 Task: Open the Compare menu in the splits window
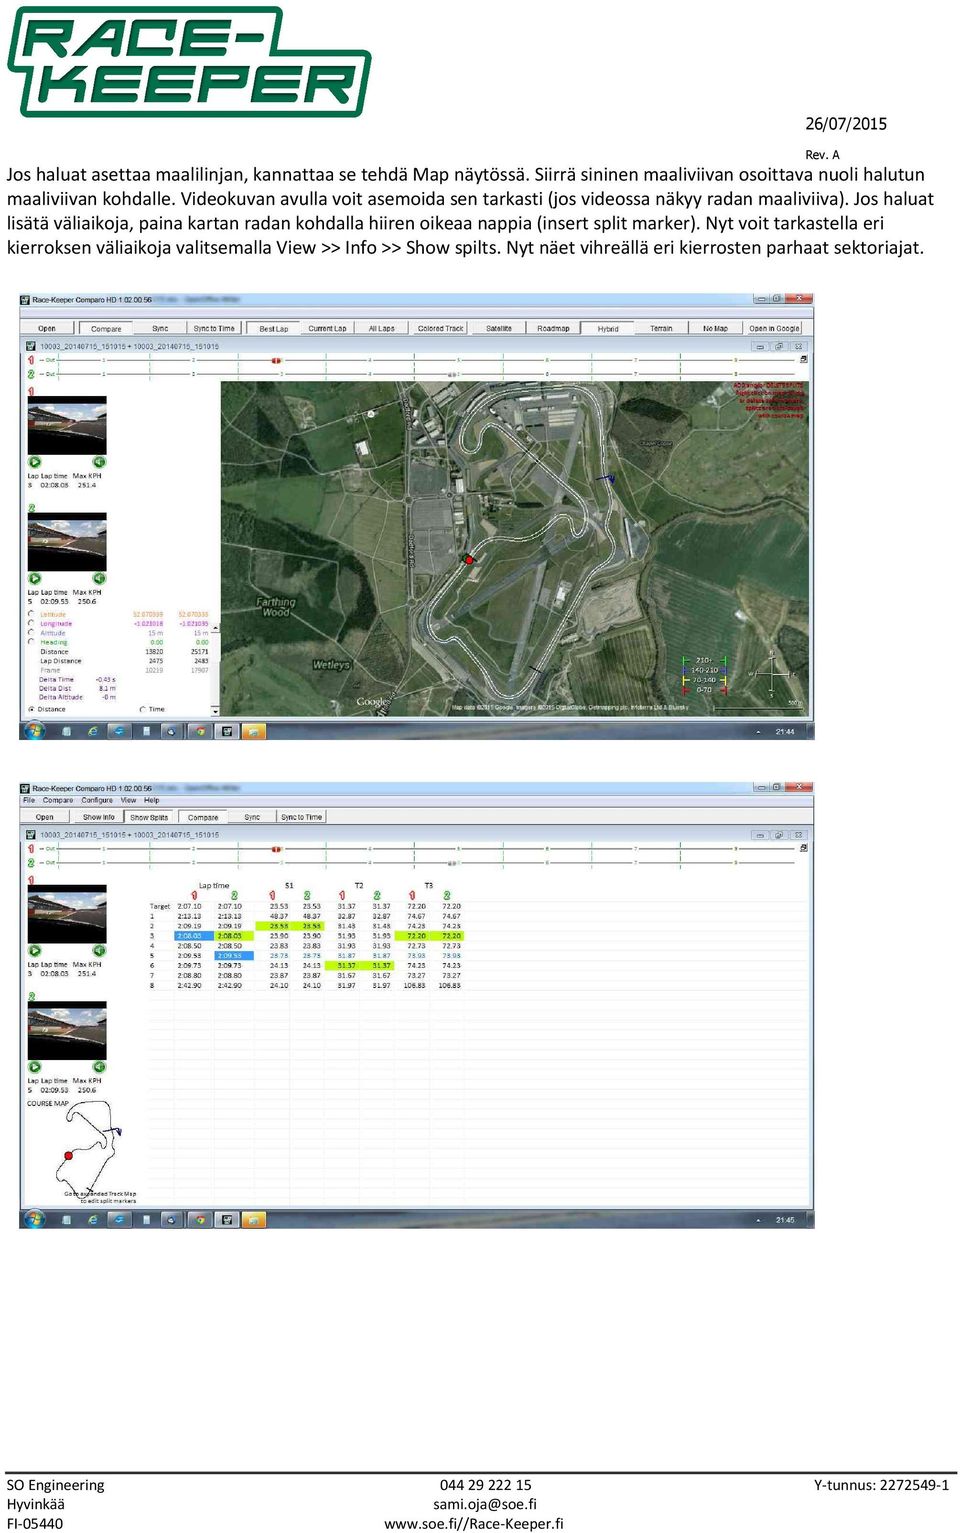click(58, 800)
